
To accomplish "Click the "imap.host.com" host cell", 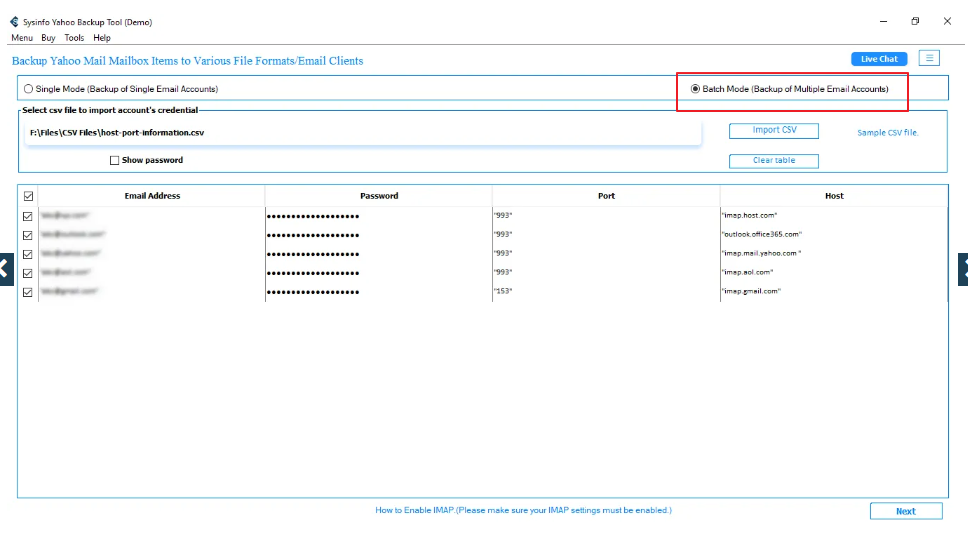I will pyautogui.click(x=833, y=215).
